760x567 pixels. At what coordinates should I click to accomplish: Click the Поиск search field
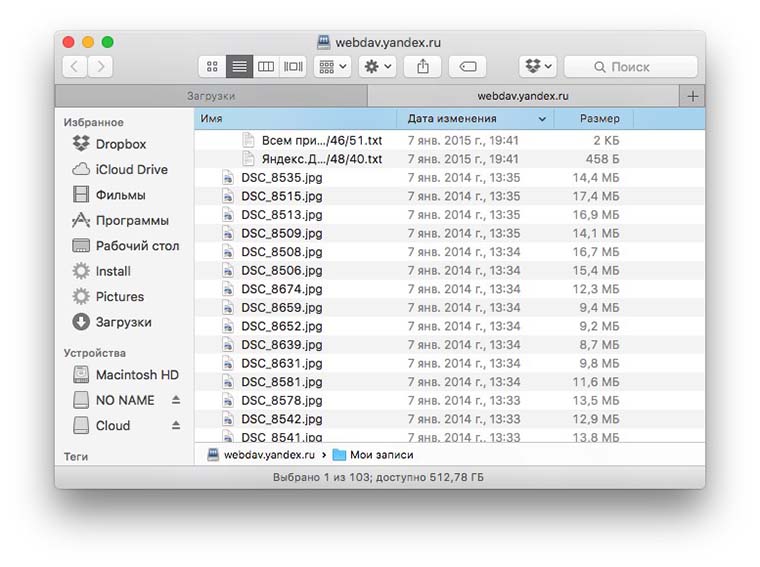[x=631, y=67]
